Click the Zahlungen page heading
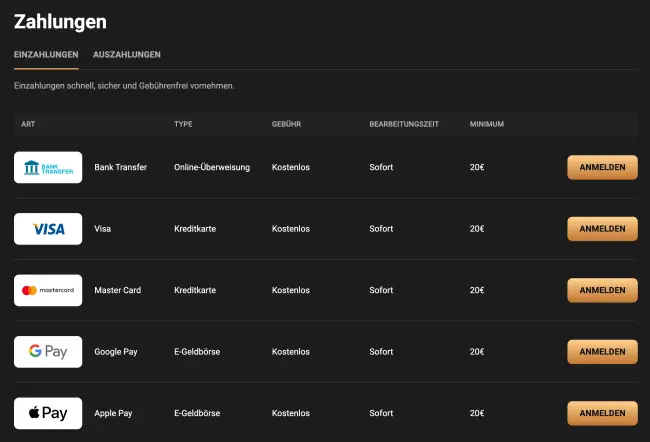Screen dimensions: 650x442 pos(60,21)
